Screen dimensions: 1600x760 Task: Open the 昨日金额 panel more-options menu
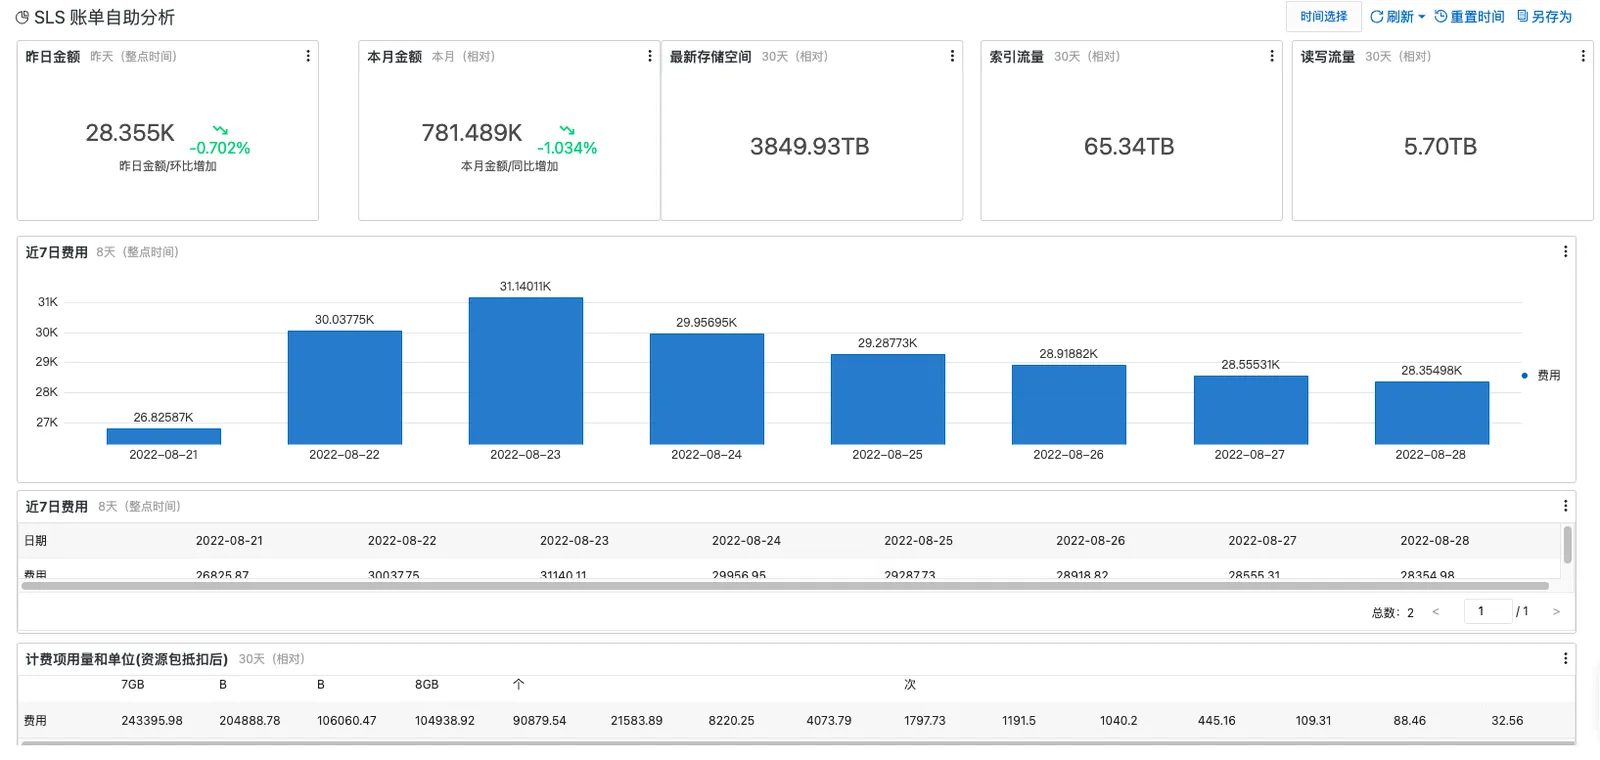308,56
